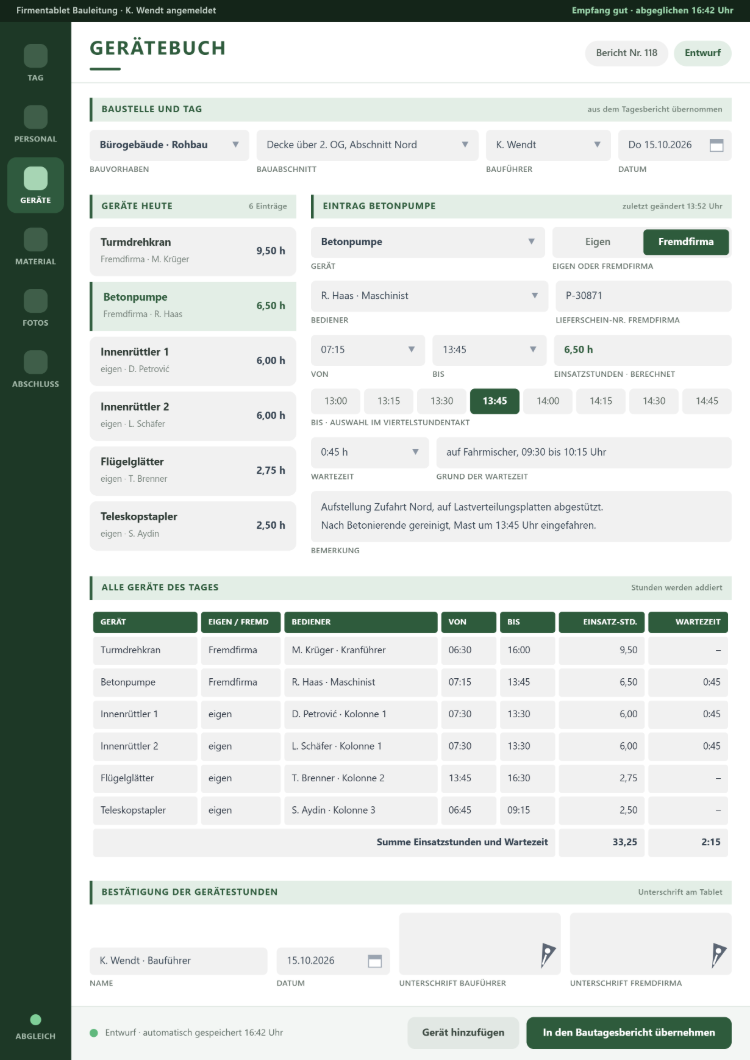Click into the Bemerkung text area

(x=521, y=516)
